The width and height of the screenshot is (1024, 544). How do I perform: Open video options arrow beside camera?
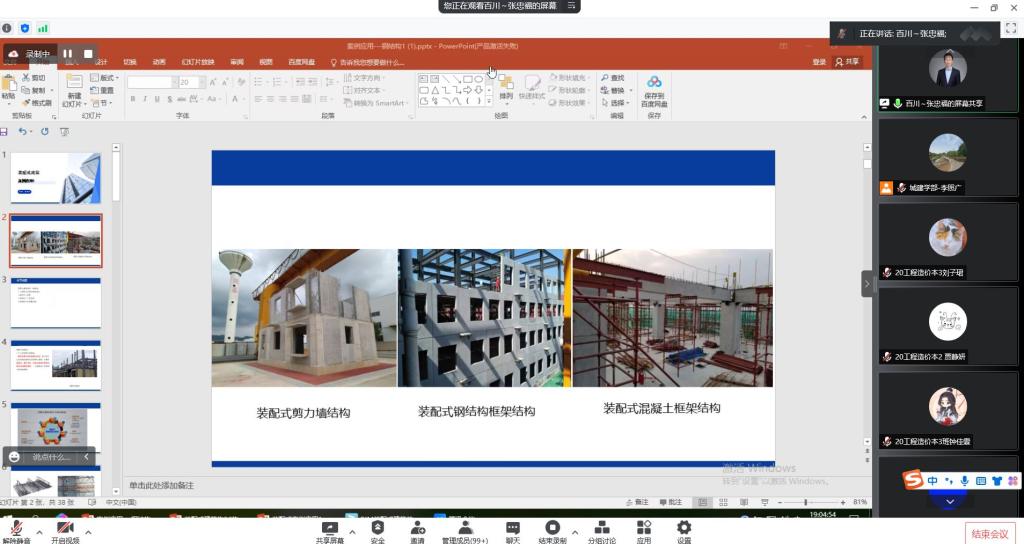point(88,532)
